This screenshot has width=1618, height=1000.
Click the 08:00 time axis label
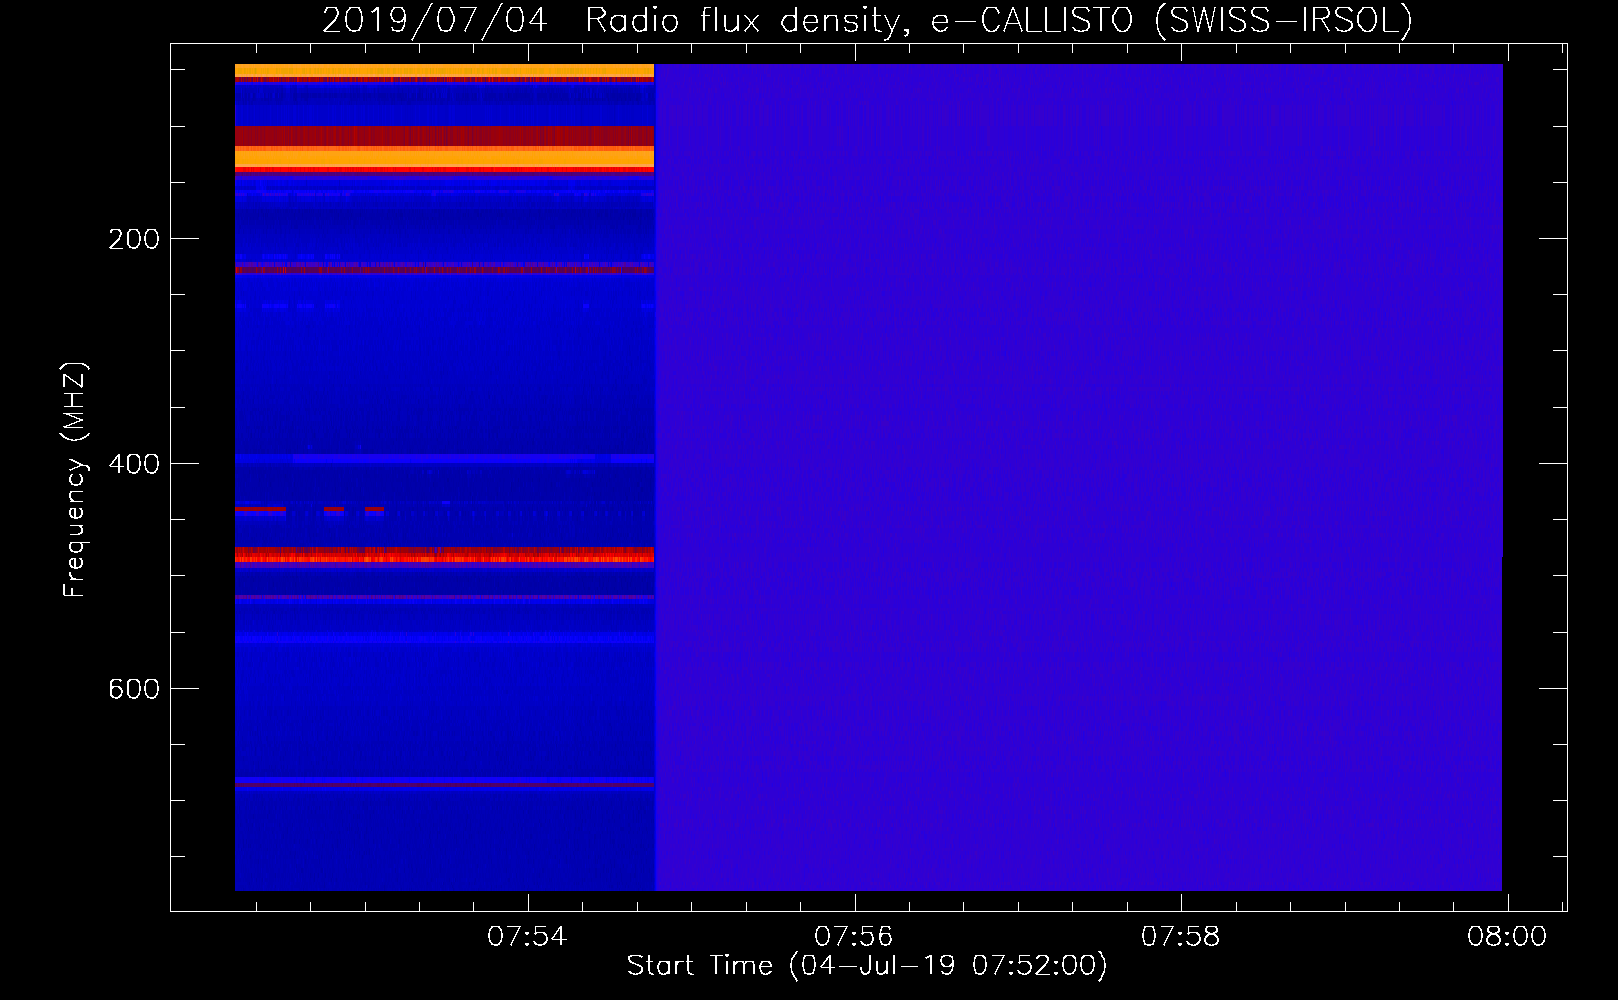click(1507, 937)
